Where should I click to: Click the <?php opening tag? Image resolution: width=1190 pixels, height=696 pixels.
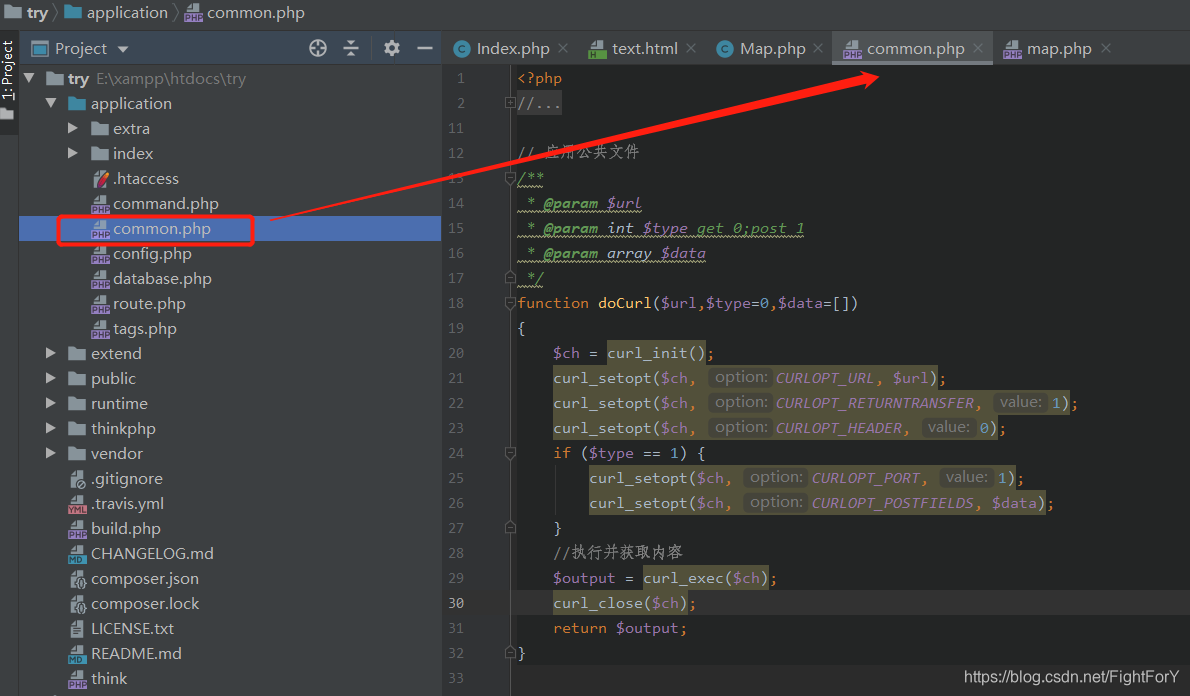(x=540, y=78)
